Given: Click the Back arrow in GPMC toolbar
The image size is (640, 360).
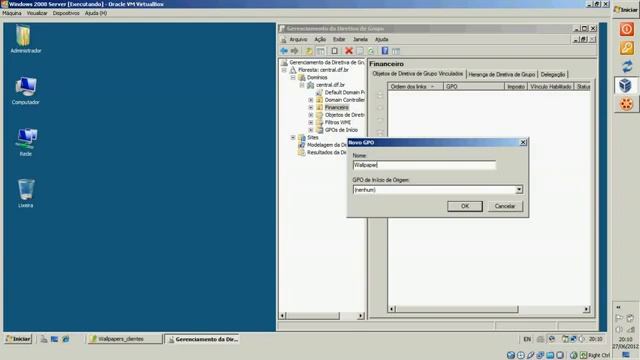Looking at the screenshot, I should click(x=284, y=51).
